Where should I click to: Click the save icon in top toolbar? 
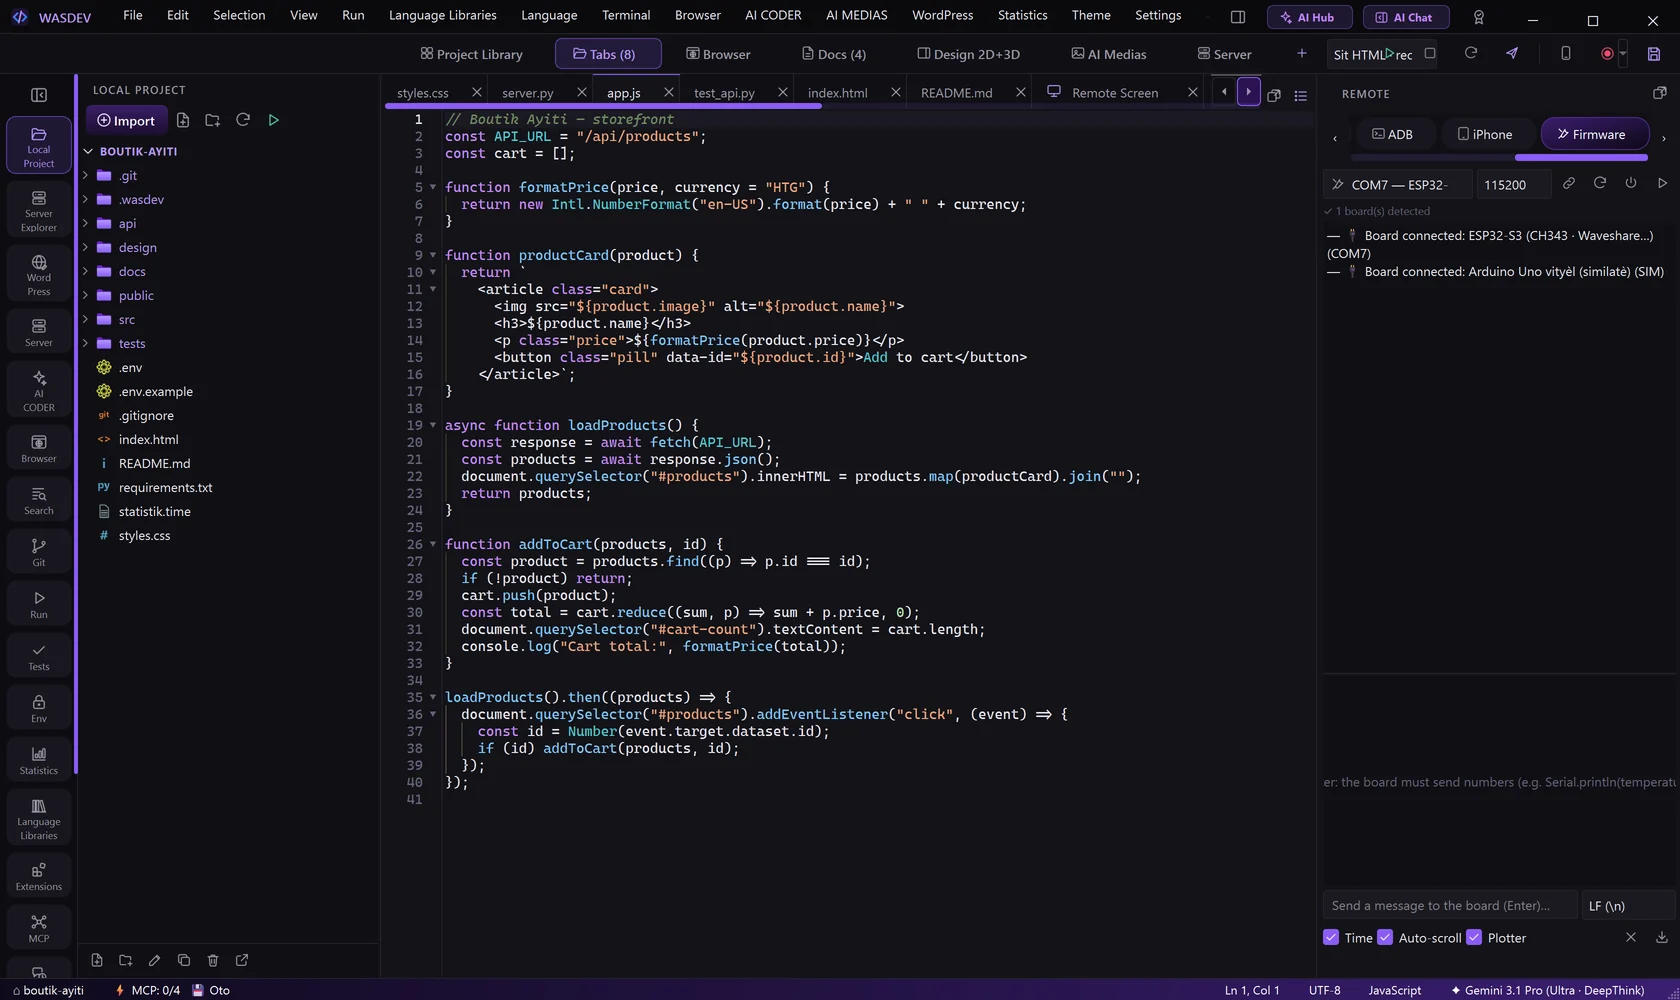point(1654,54)
